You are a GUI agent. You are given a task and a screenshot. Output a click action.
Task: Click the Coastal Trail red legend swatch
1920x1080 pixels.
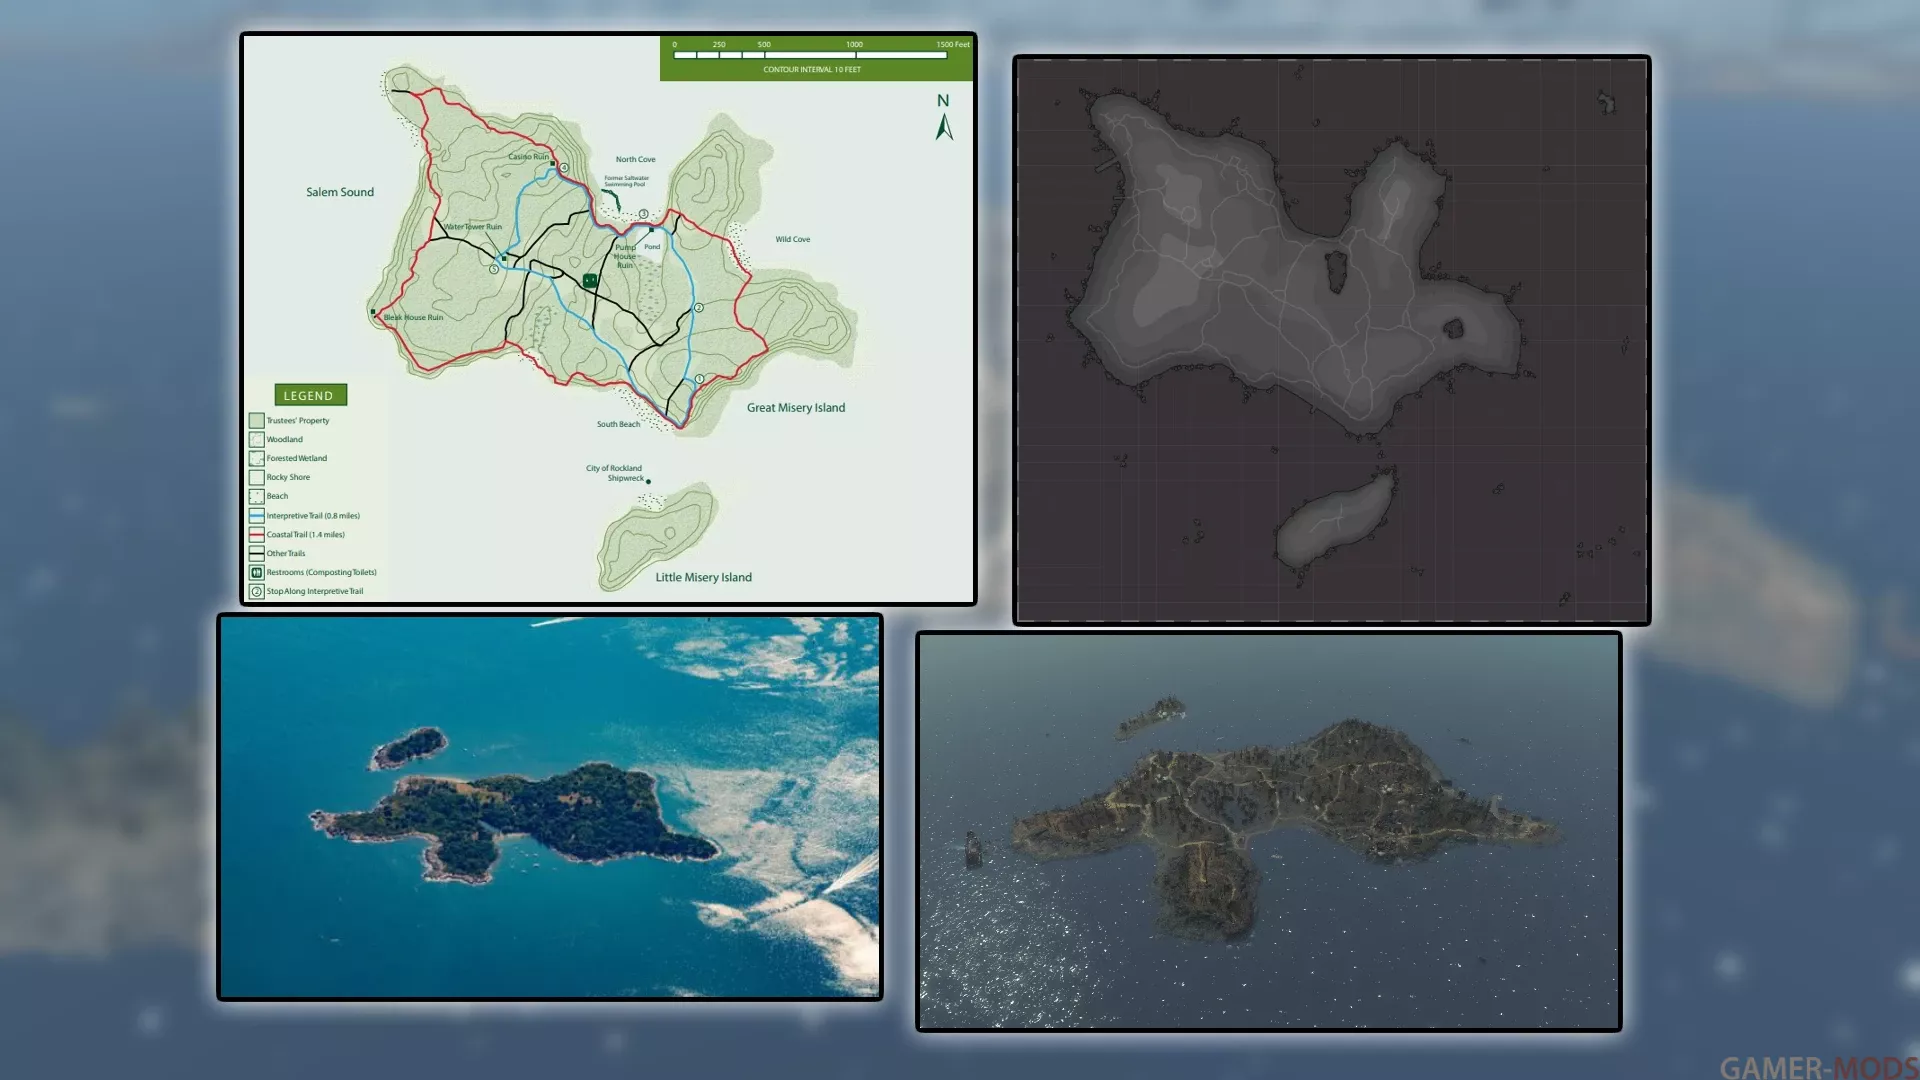[x=256, y=535]
